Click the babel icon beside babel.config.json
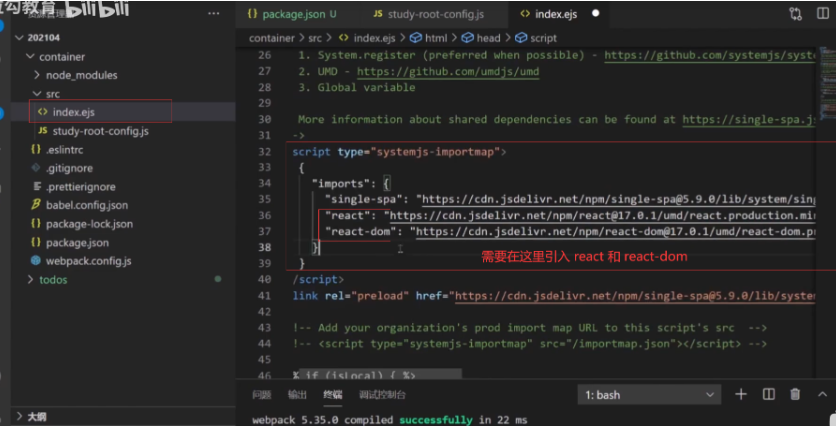Screen dimensions: 836x428 [36, 205]
